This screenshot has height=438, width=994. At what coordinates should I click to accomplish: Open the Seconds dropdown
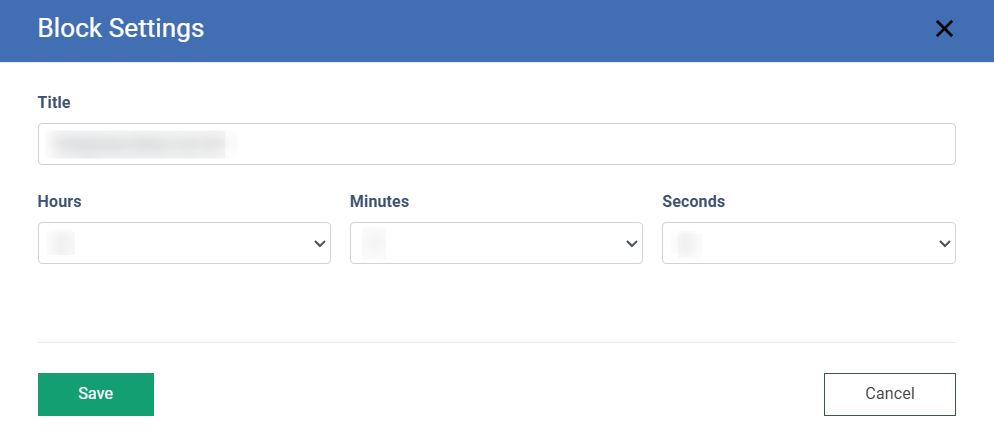tap(808, 243)
